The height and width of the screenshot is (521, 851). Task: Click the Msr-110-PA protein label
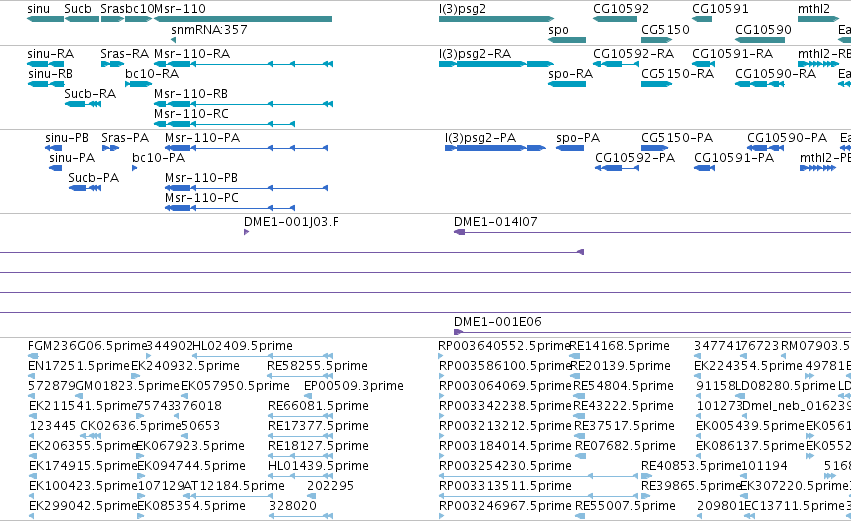(x=202, y=138)
